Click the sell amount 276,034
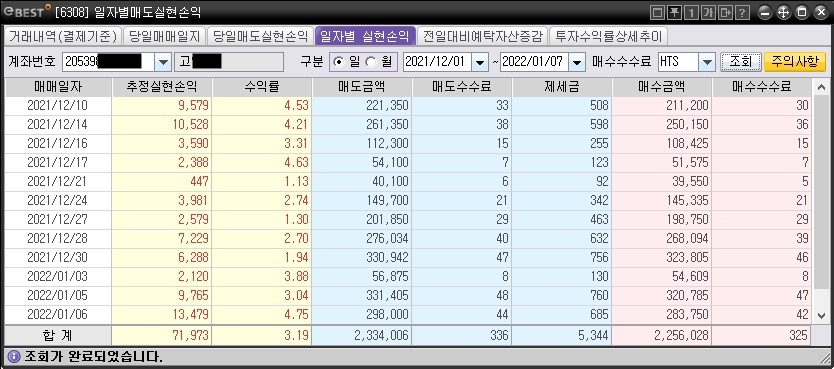Image resolution: width=834 pixels, height=369 pixels. point(387,238)
